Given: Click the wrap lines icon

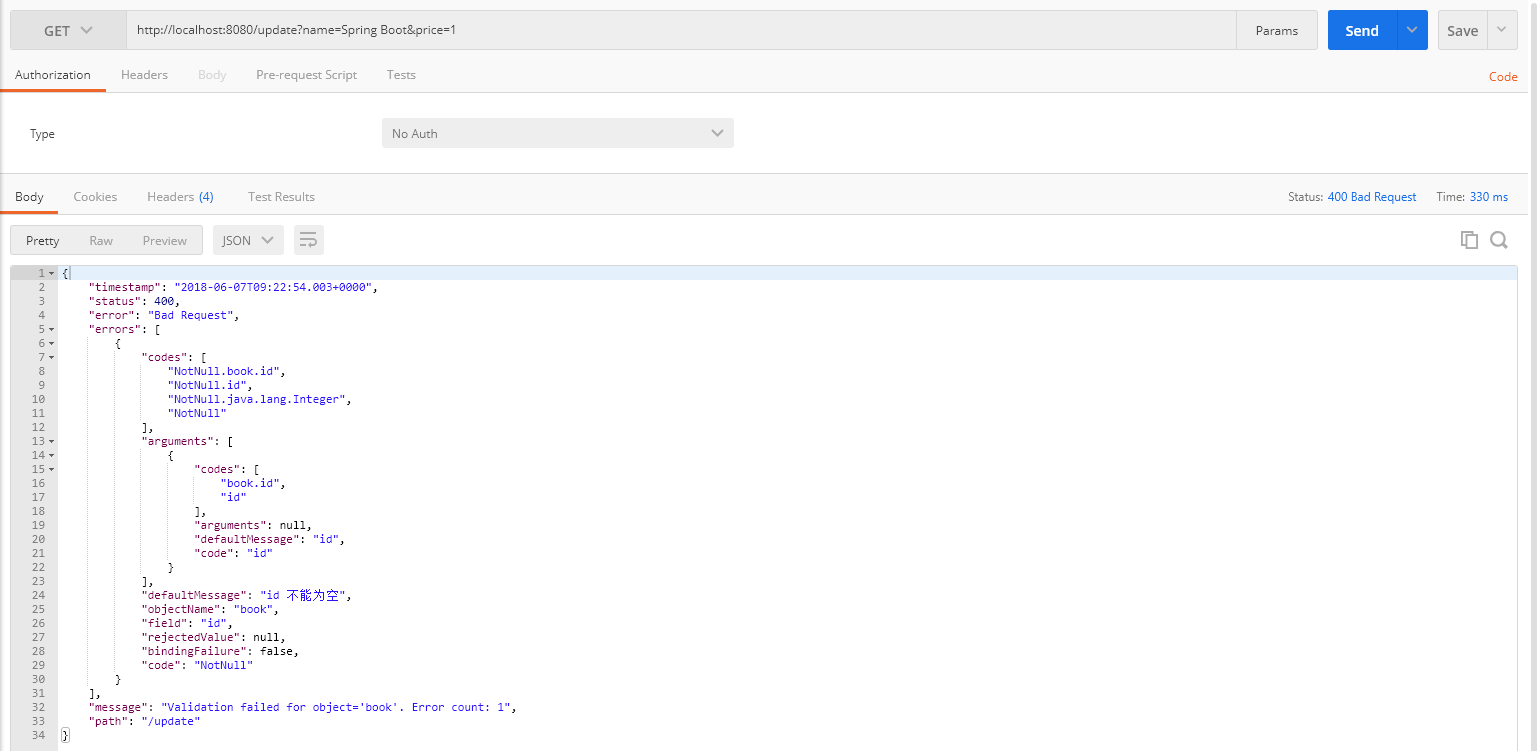Looking at the screenshot, I should click(309, 240).
